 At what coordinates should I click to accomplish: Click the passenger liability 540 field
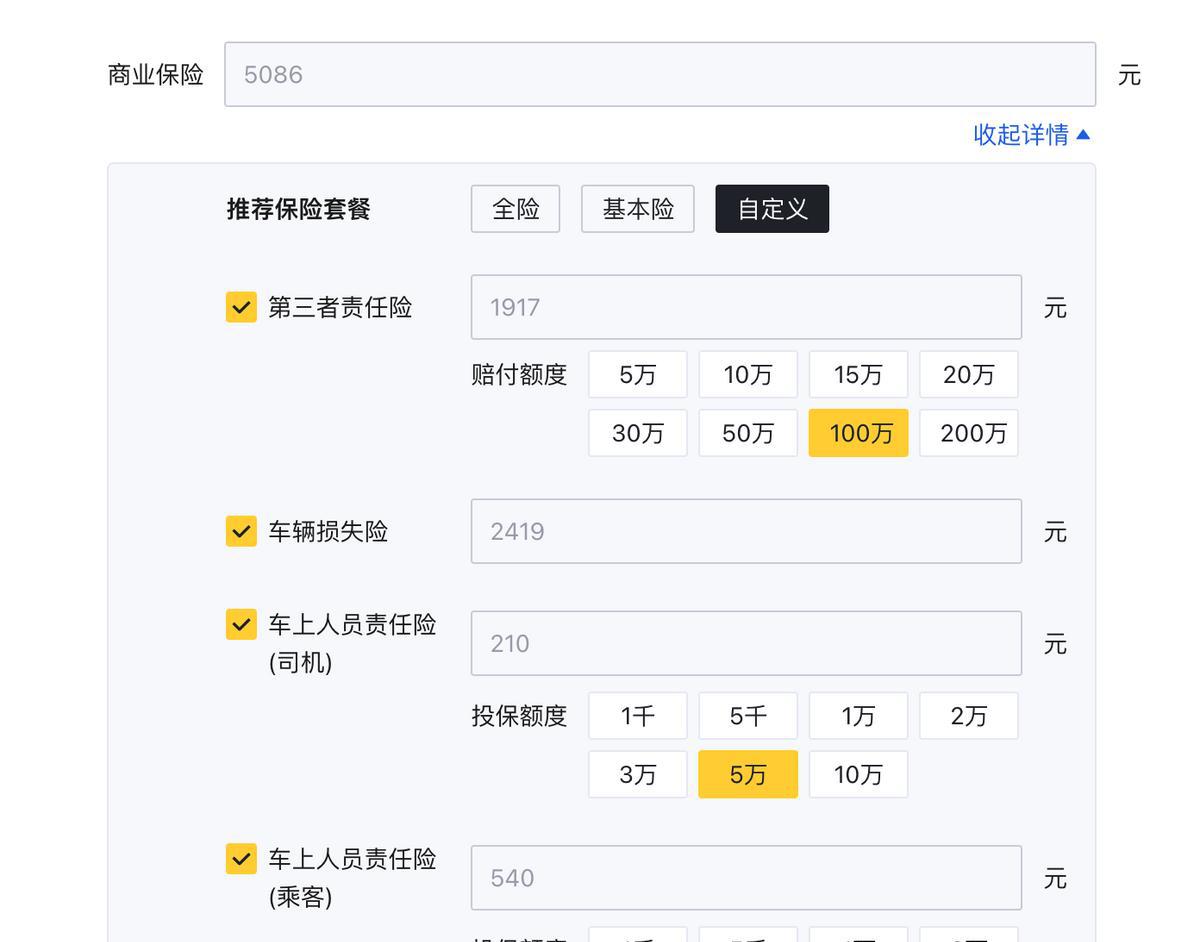click(x=745, y=878)
